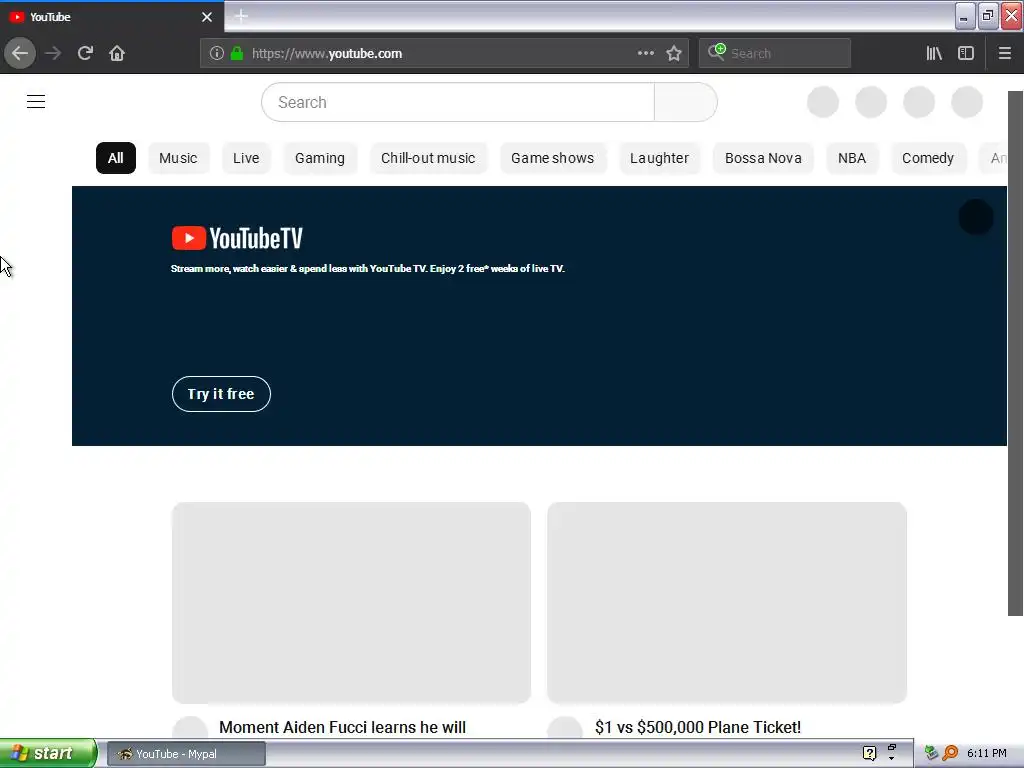Open the browser hamburger menu
The image size is (1024, 768).
(1004, 53)
